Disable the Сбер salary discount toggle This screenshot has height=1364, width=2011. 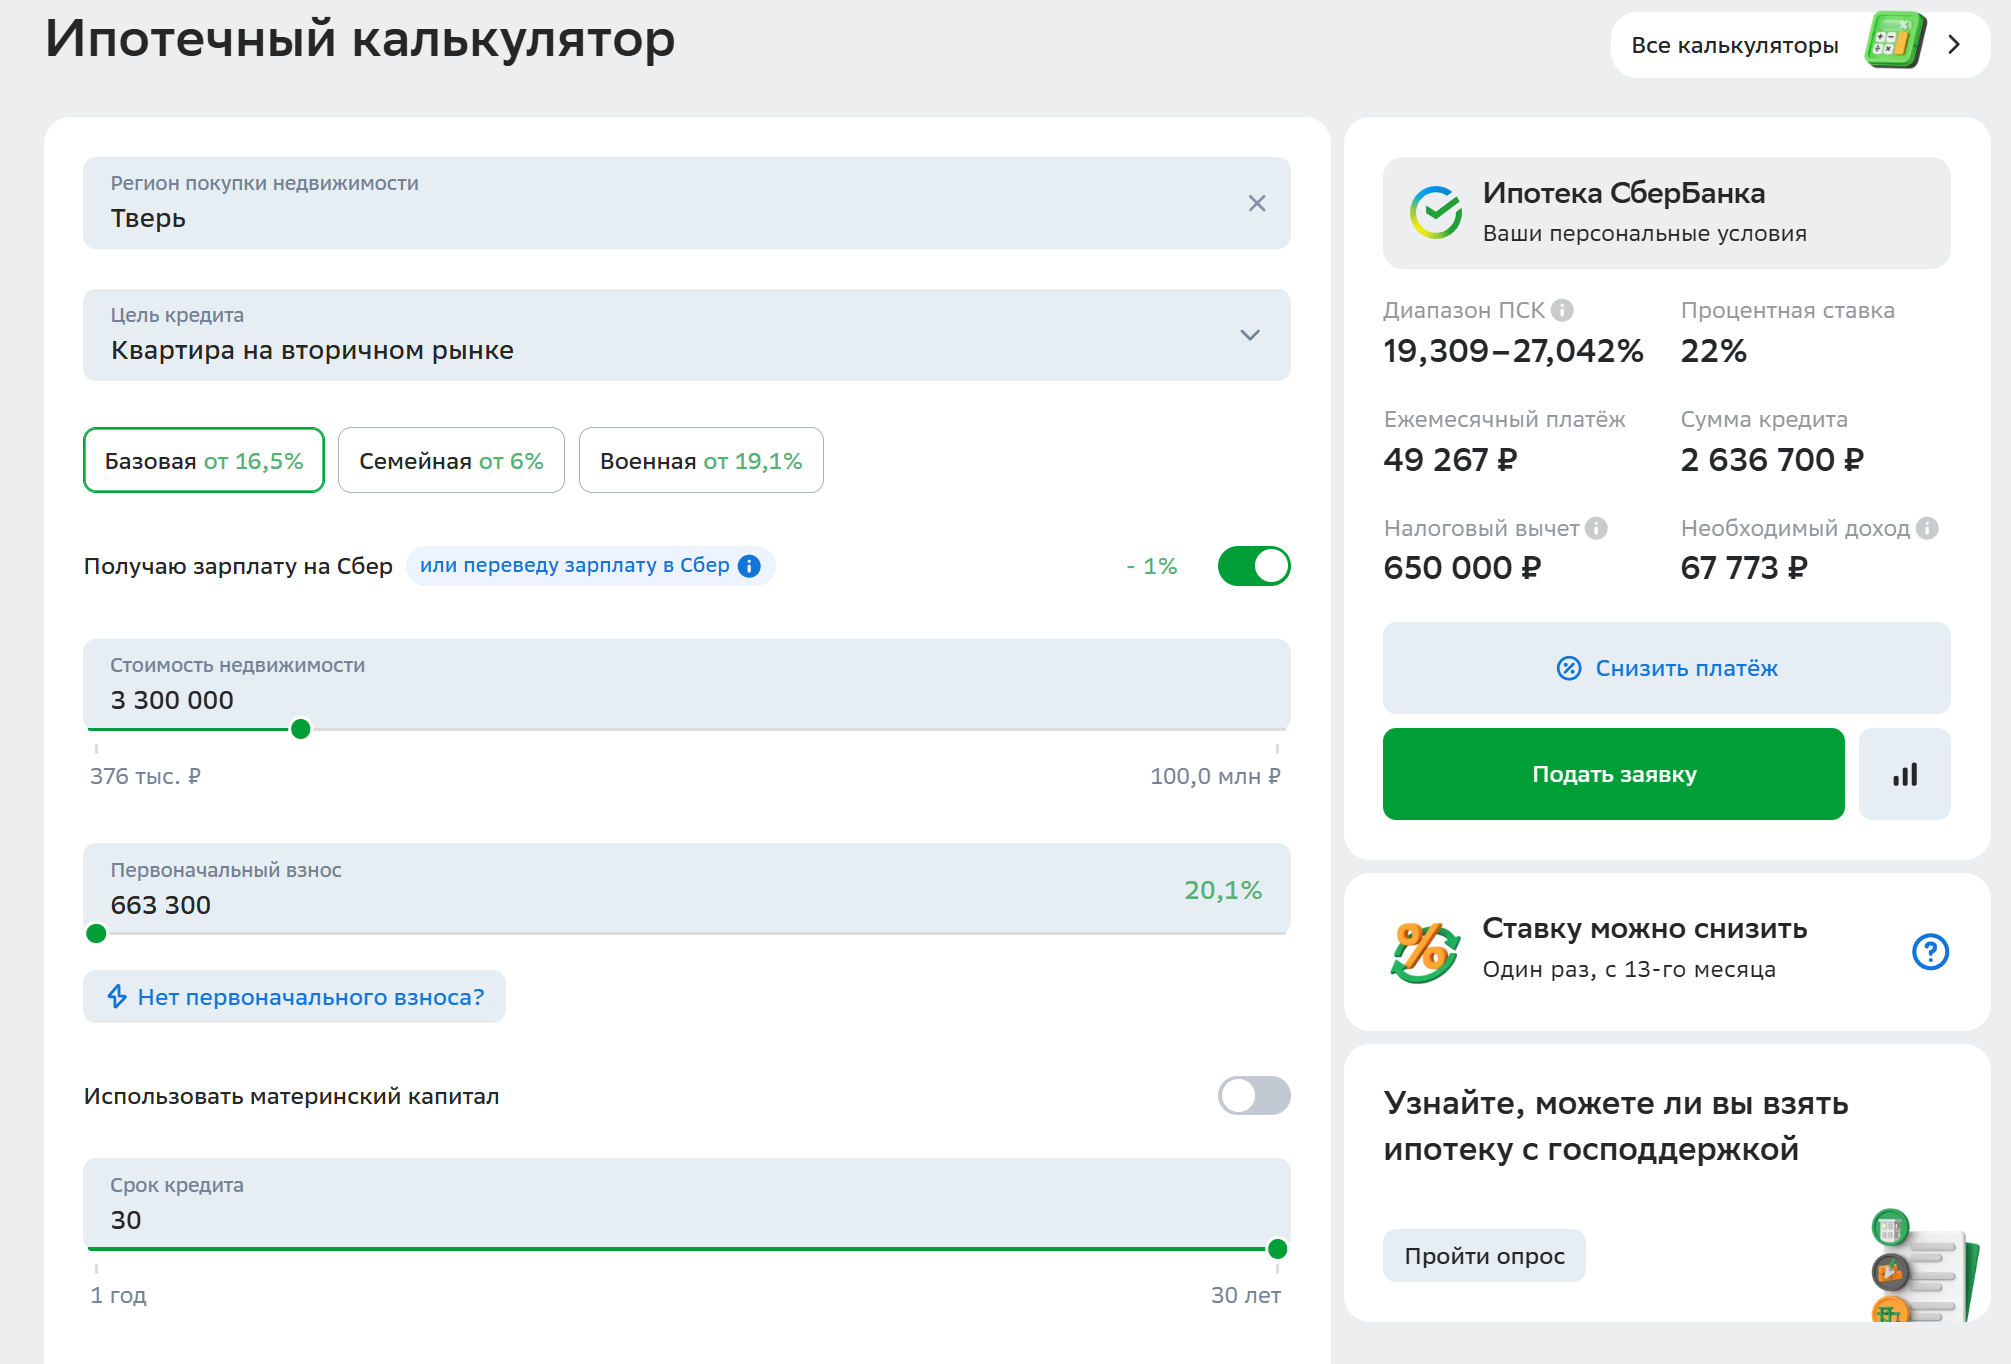(x=1254, y=566)
